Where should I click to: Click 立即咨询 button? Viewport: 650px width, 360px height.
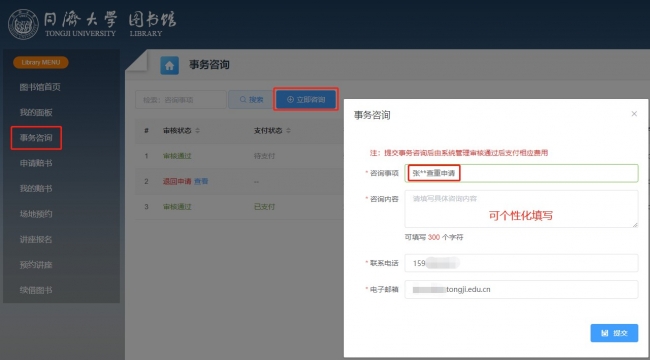pos(306,100)
